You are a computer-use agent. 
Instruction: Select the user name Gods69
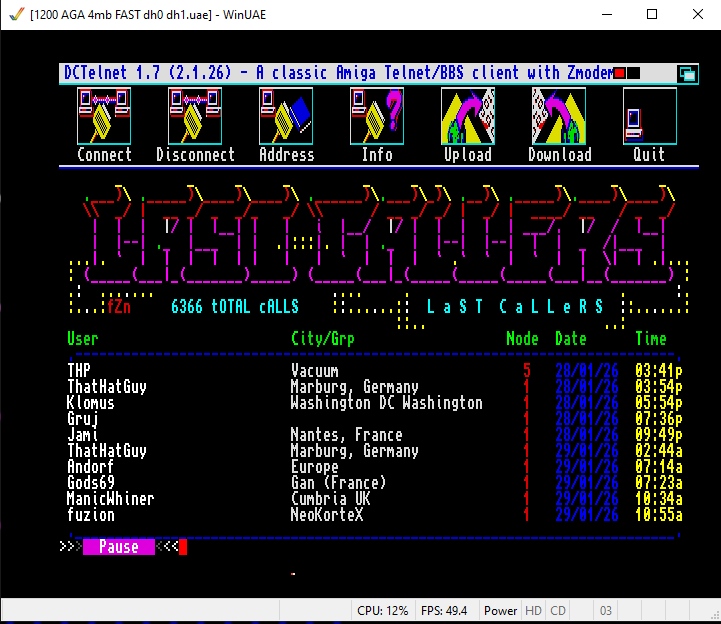91,483
